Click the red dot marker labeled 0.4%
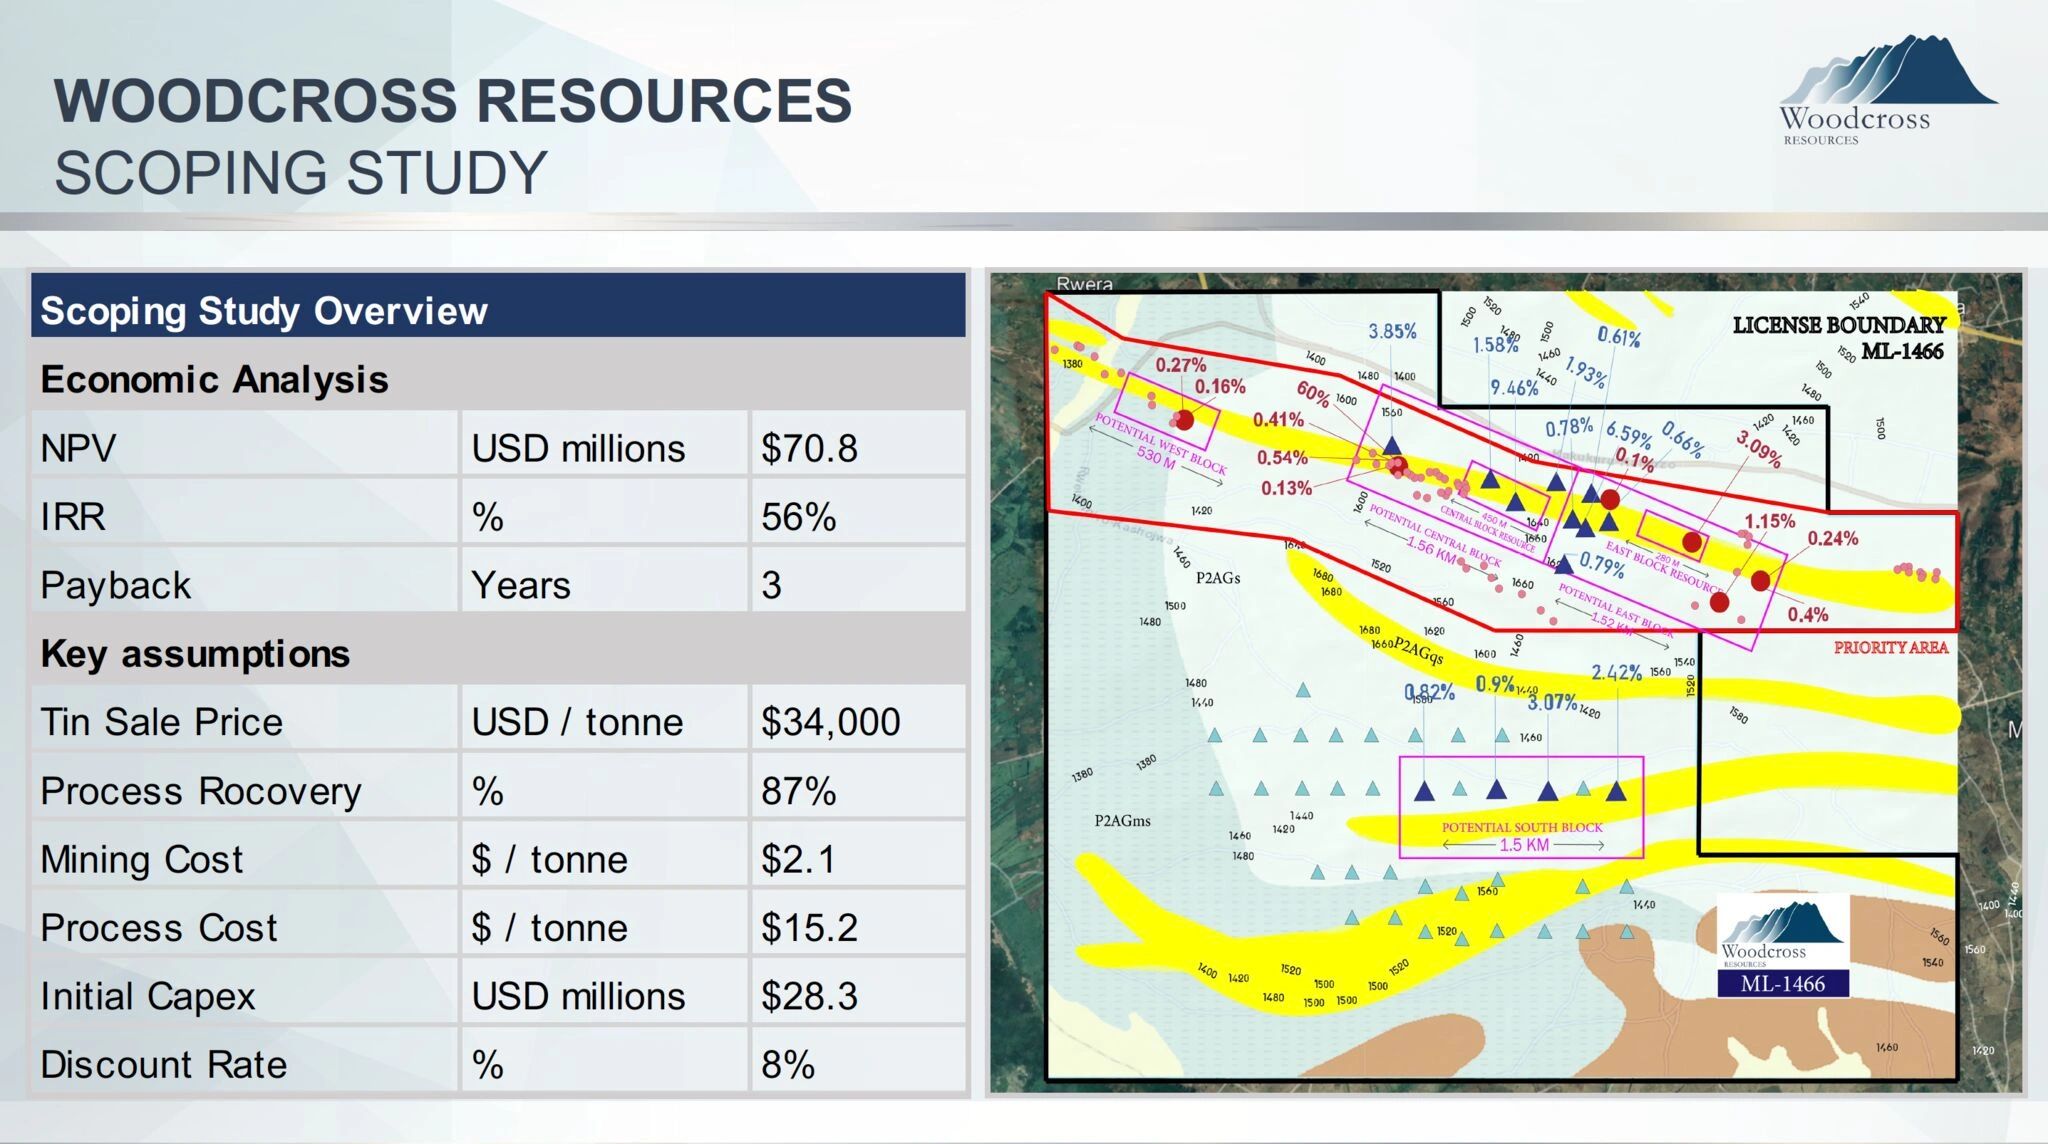Viewport: 2048px width, 1144px height. [1762, 582]
